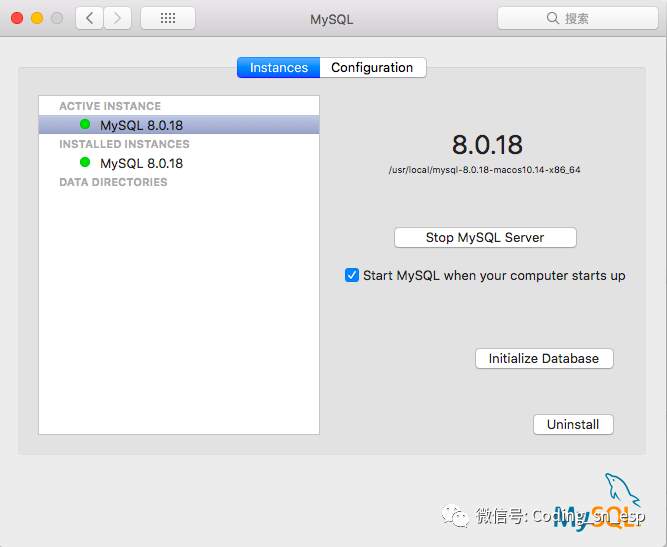This screenshot has height=547, width=667.
Task: Switch to the Instances tab
Action: click(x=279, y=68)
